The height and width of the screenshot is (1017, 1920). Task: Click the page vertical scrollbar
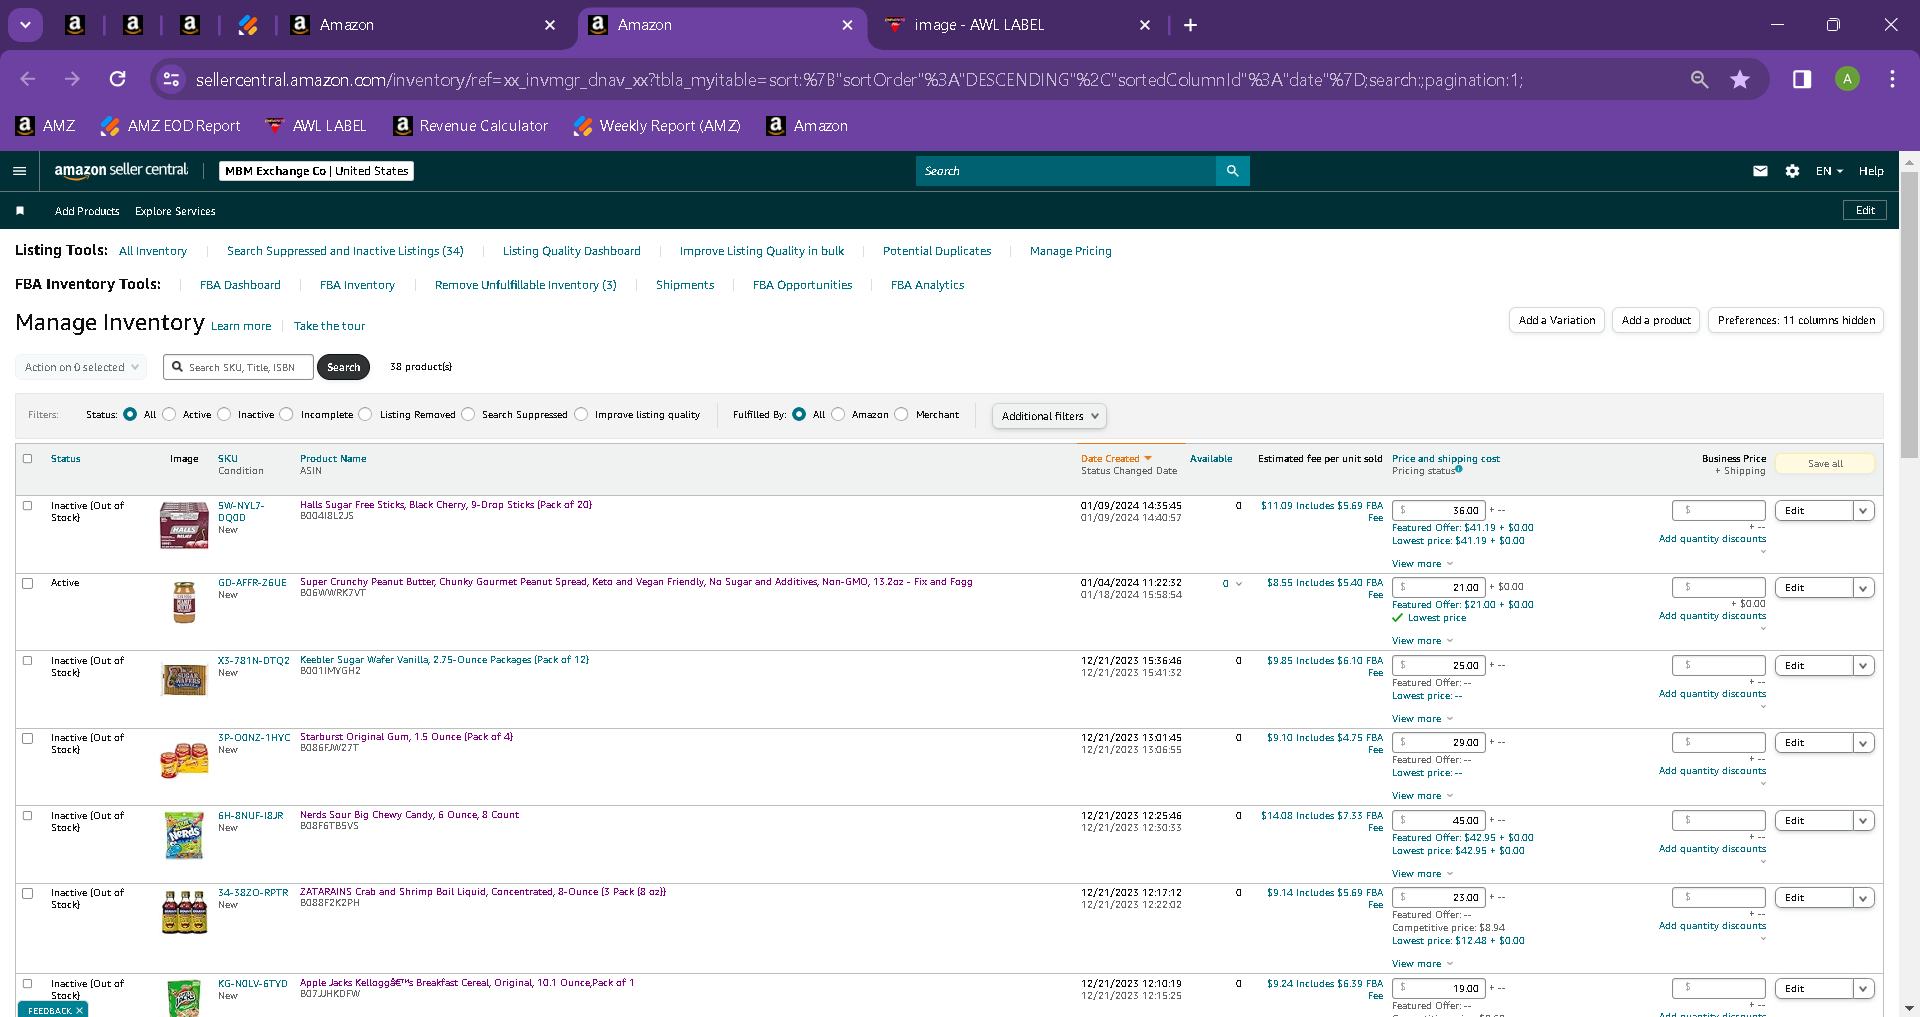1909,315
